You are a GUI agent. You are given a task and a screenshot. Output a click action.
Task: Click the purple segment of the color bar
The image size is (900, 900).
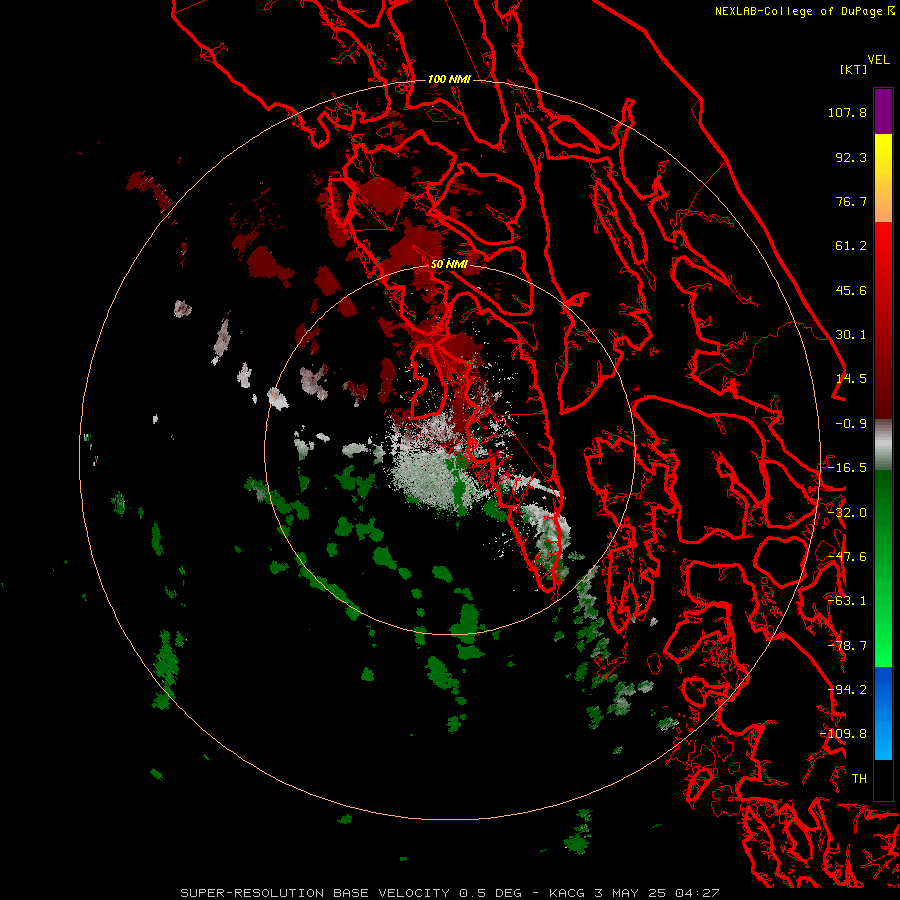pyautogui.click(x=883, y=111)
